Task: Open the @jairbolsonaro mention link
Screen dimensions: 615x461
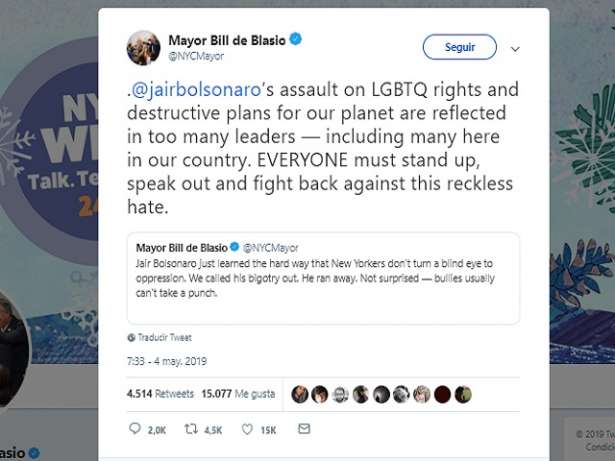Action: (x=196, y=89)
